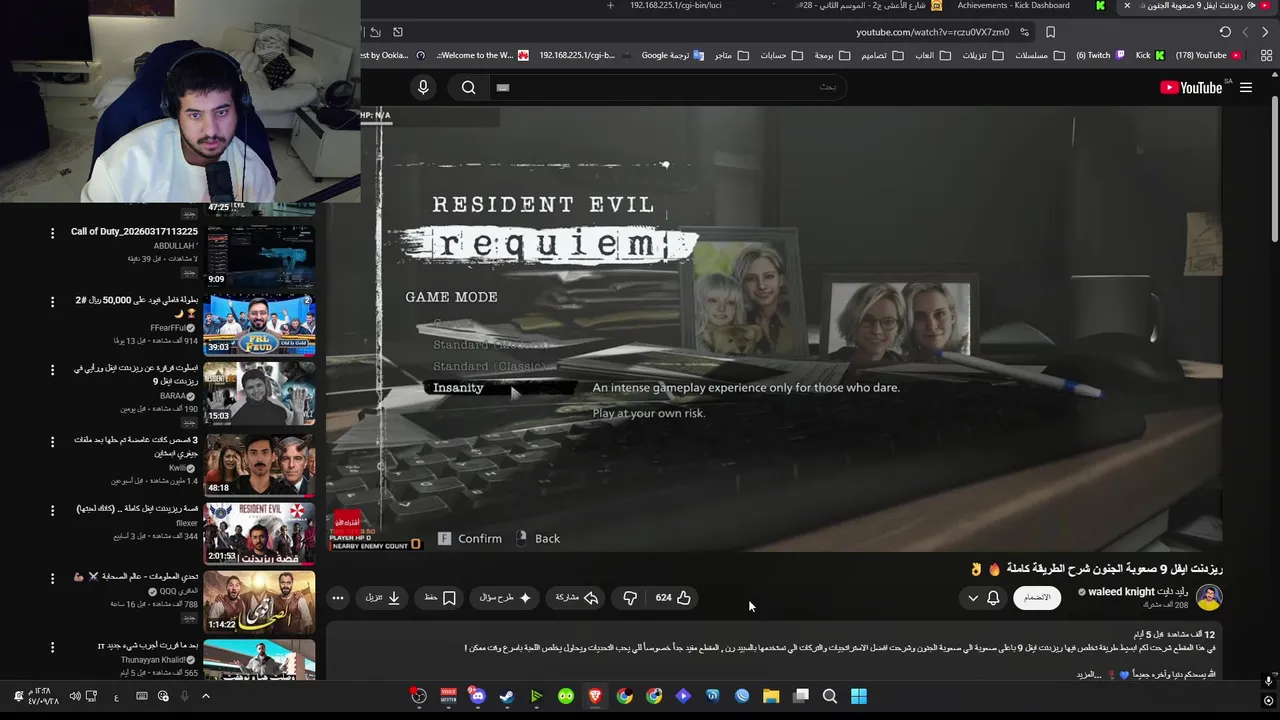Switch to Achievements - Kick Dashboard tab
The height and width of the screenshot is (720, 1280).
tap(1013, 6)
